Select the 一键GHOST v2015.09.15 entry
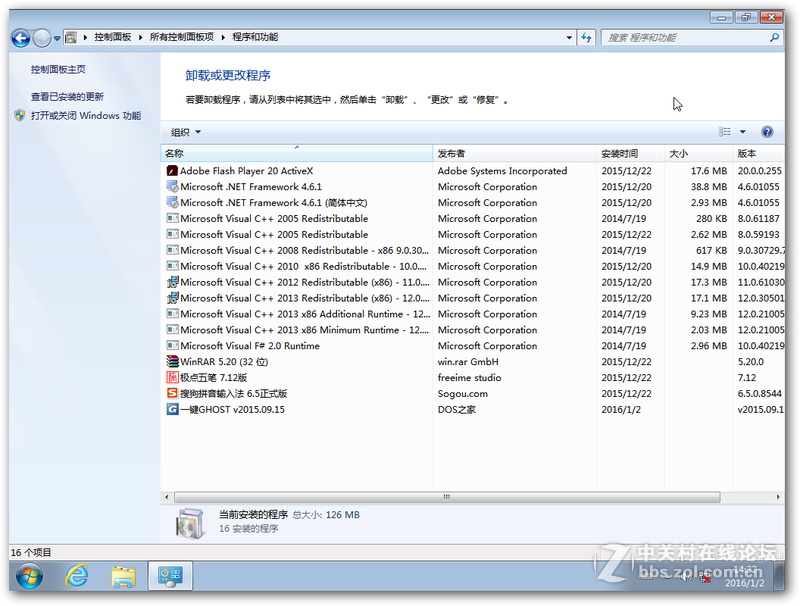Viewport: 800px width, 606px height. [x=230, y=409]
